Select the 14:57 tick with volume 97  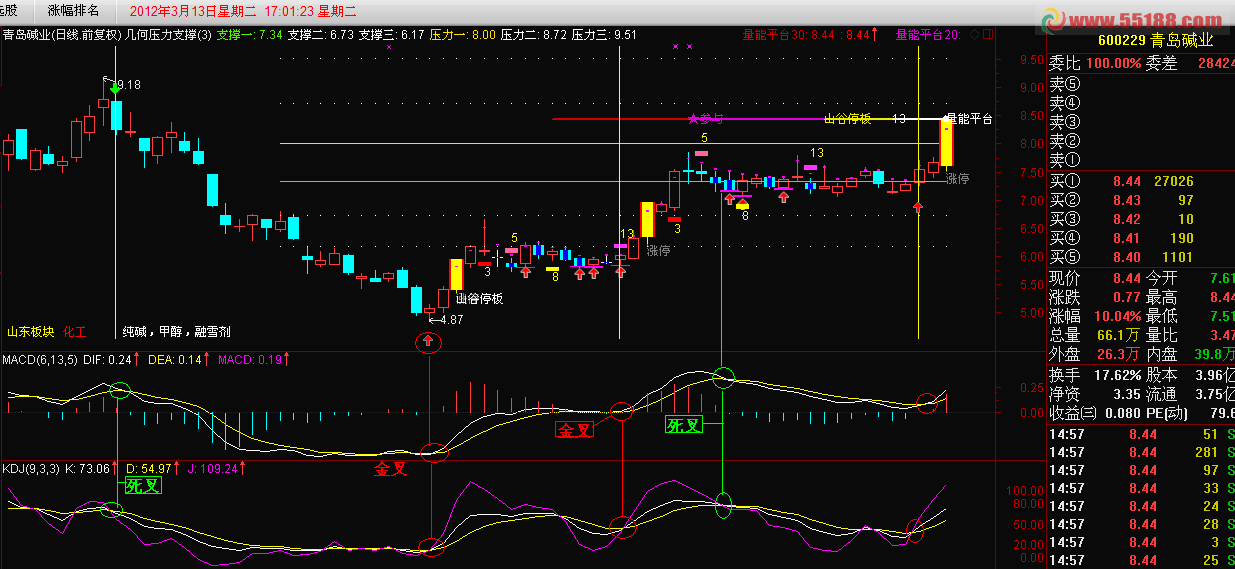1140,470
